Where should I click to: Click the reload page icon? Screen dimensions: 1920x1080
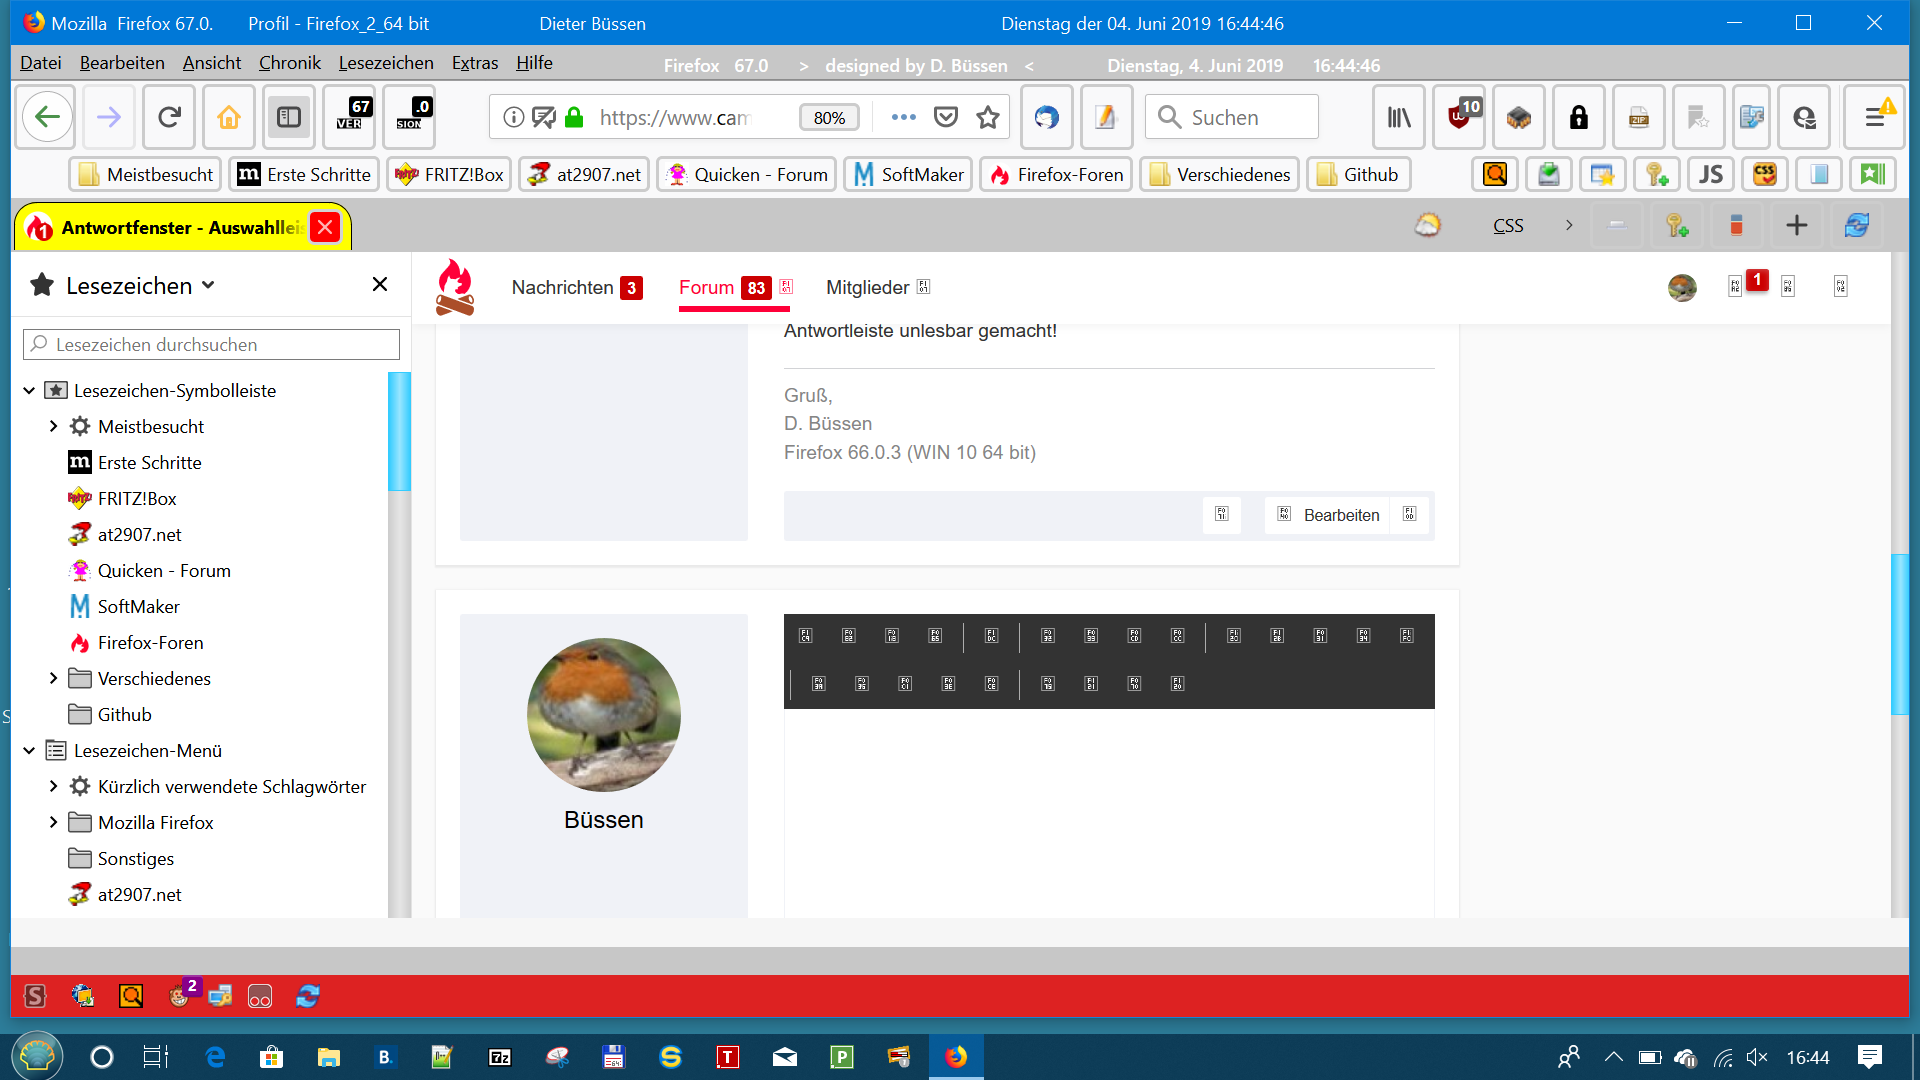[169, 117]
